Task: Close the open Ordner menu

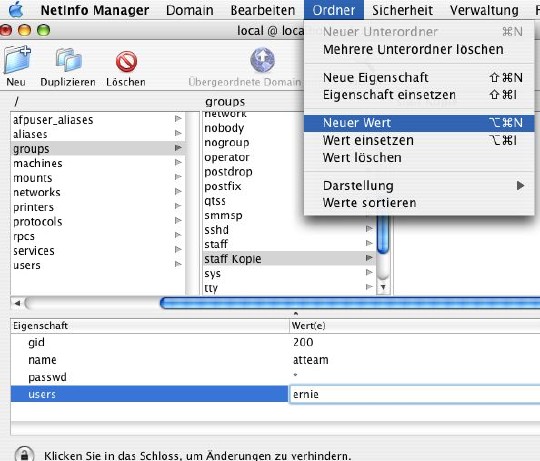Action: (333, 10)
